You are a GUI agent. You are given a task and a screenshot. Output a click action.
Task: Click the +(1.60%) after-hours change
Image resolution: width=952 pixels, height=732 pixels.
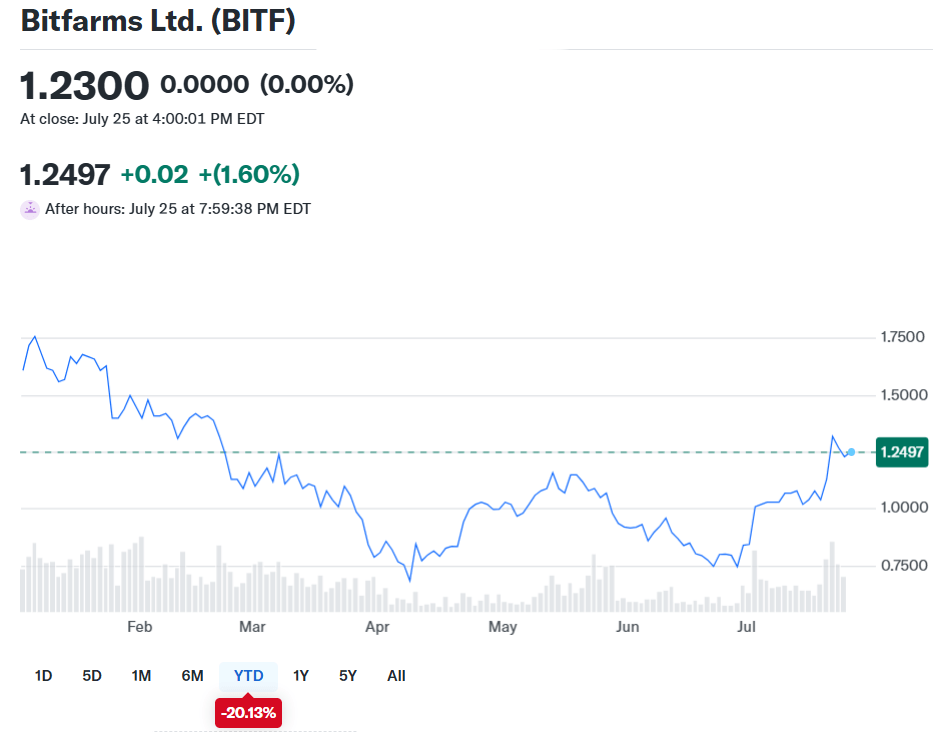249,174
